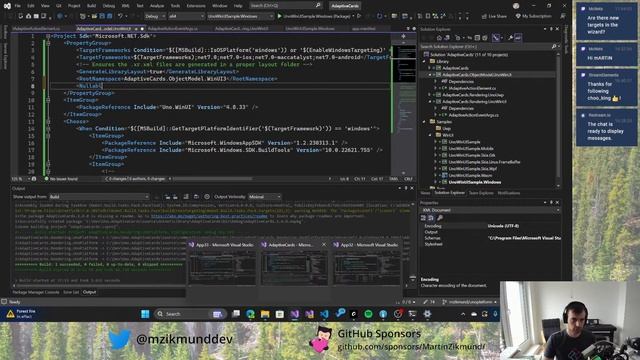Open the Git menu
The width and height of the screenshot is (640, 360).
(x=58, y=6)
